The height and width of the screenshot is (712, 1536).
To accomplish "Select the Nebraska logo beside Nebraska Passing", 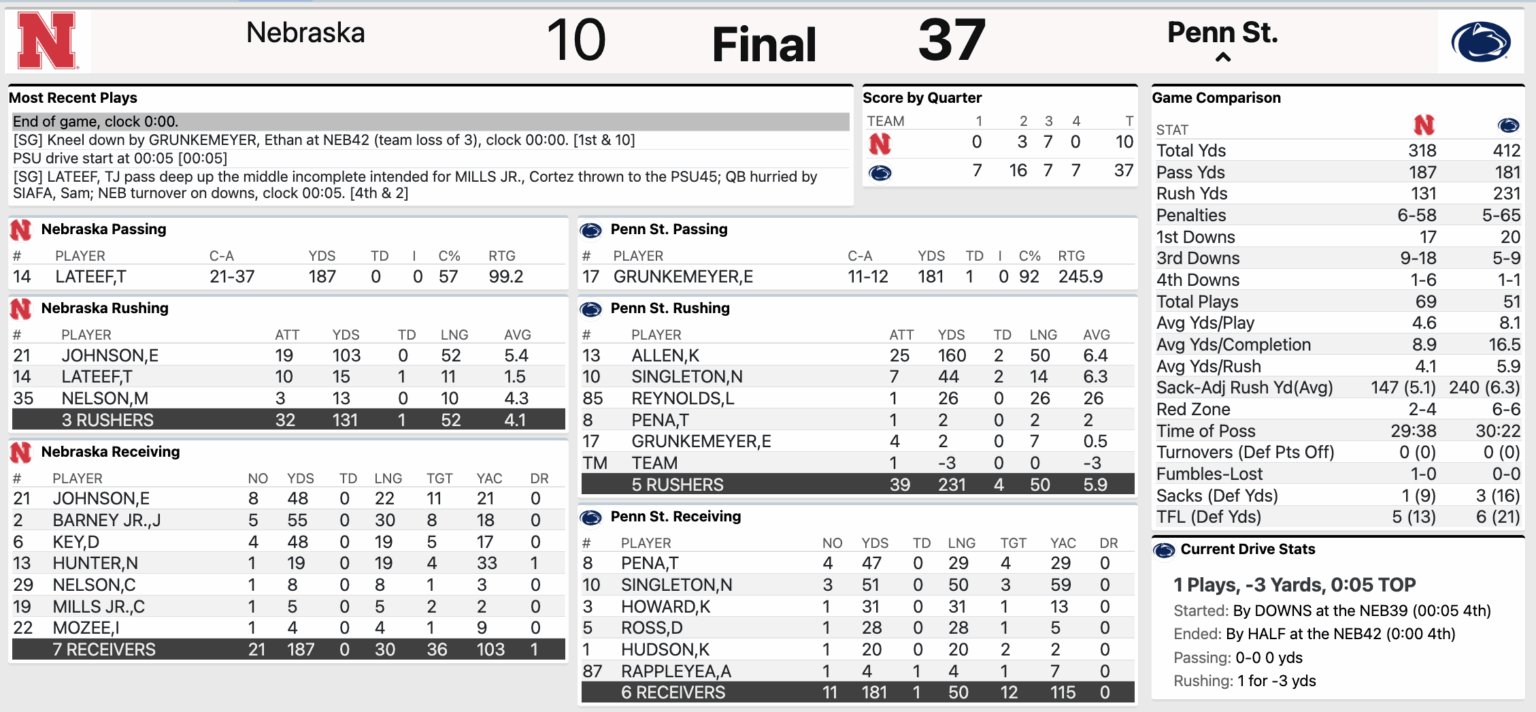I will (20, 229).
